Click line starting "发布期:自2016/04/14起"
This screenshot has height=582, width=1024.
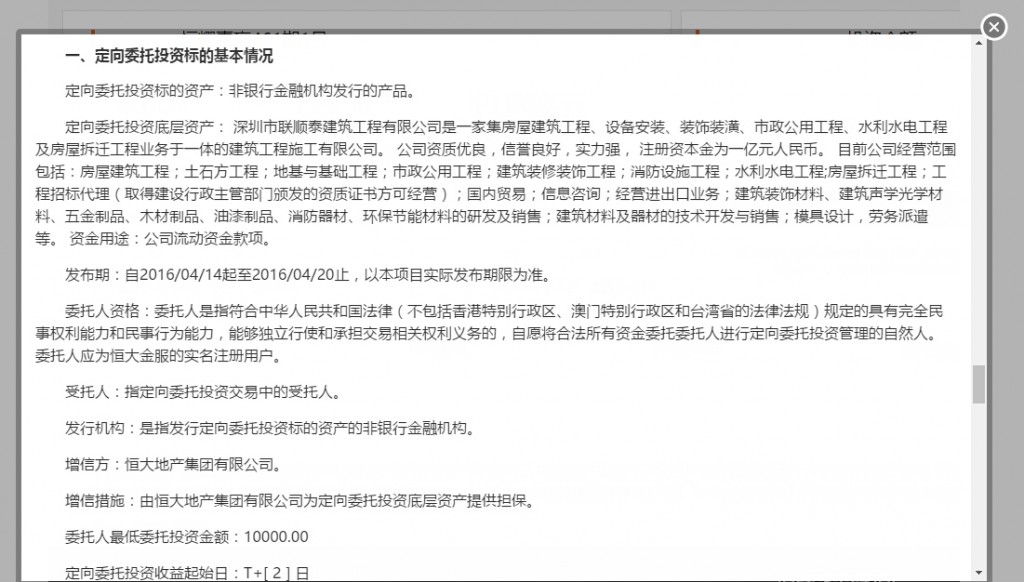pos(308,275)
